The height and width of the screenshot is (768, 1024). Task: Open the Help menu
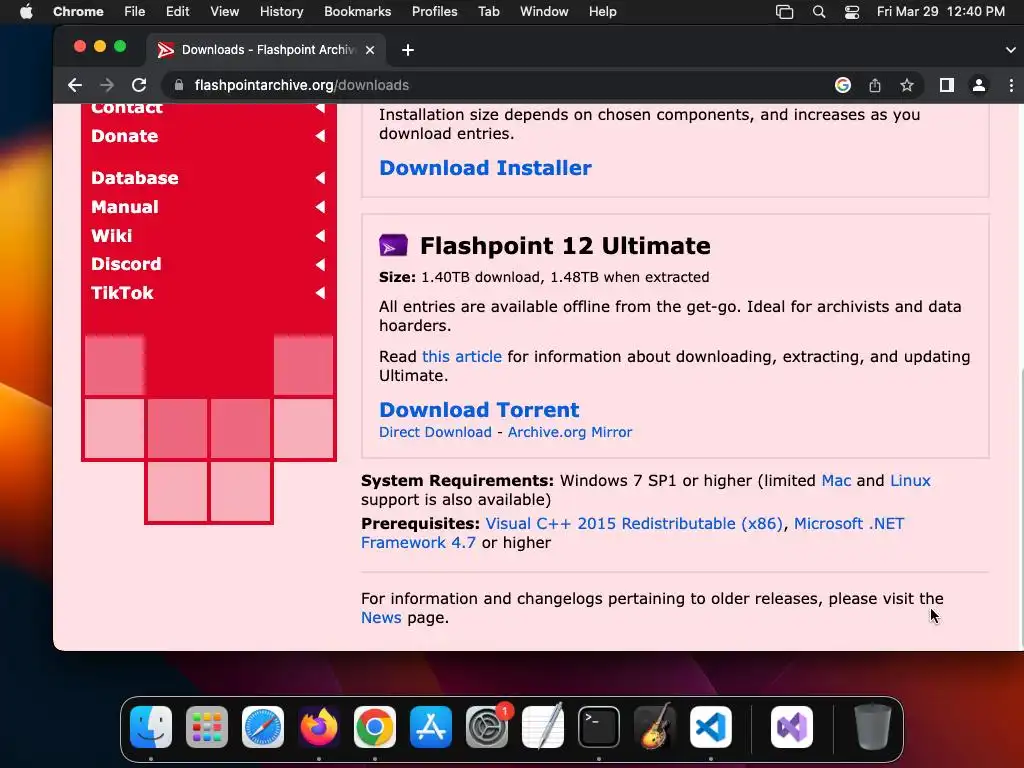[602, 12]
